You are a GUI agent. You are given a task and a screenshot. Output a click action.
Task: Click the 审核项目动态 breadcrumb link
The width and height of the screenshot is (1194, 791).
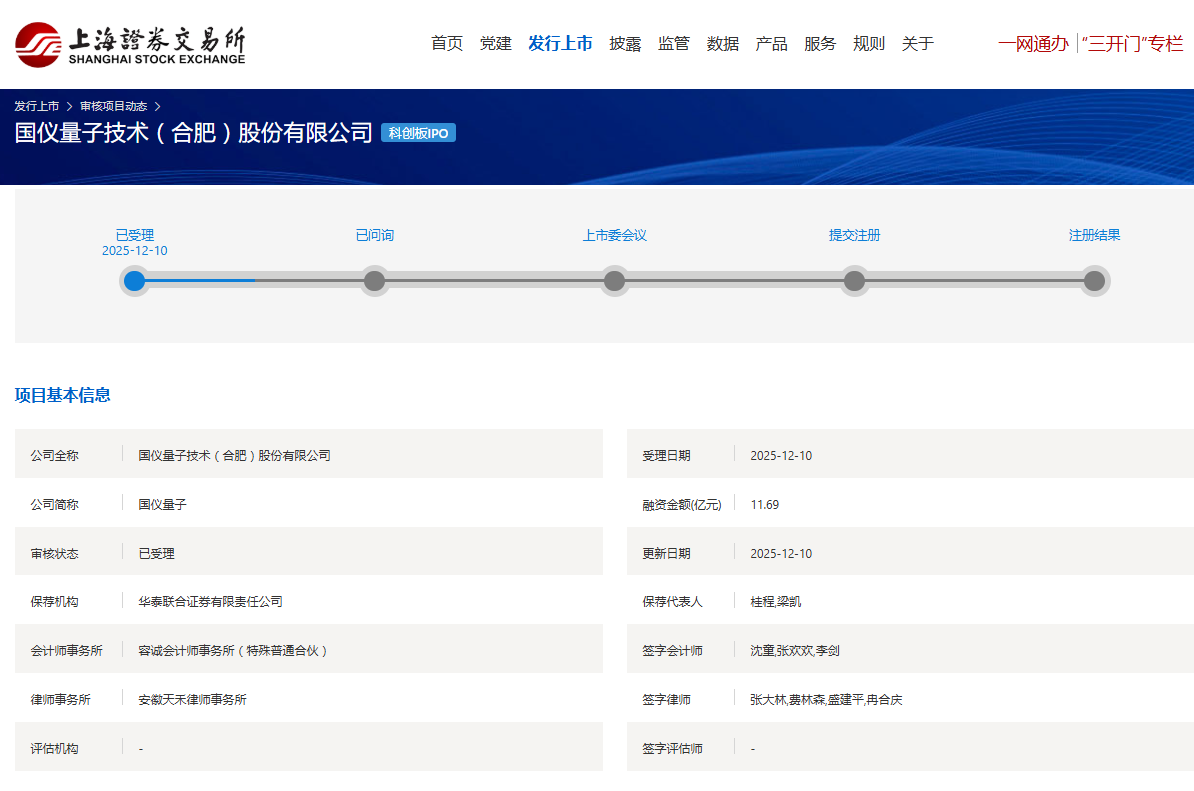coord(113,106)
